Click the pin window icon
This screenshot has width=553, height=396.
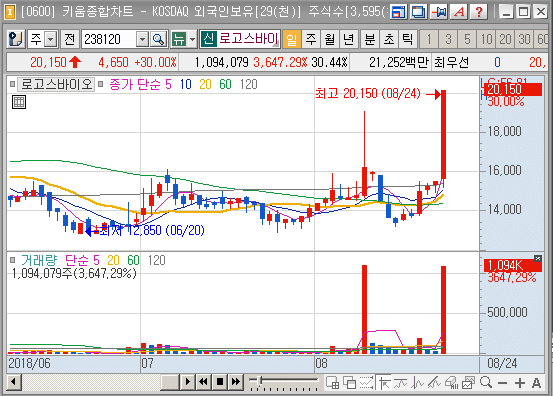439,12
